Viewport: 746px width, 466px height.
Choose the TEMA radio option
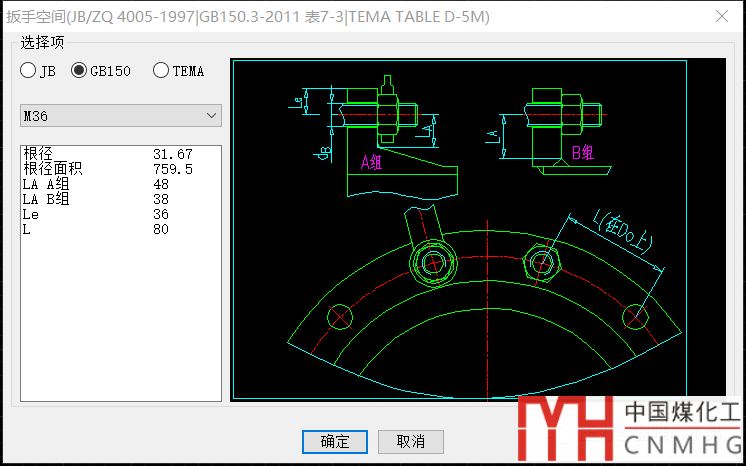(161, 71)
